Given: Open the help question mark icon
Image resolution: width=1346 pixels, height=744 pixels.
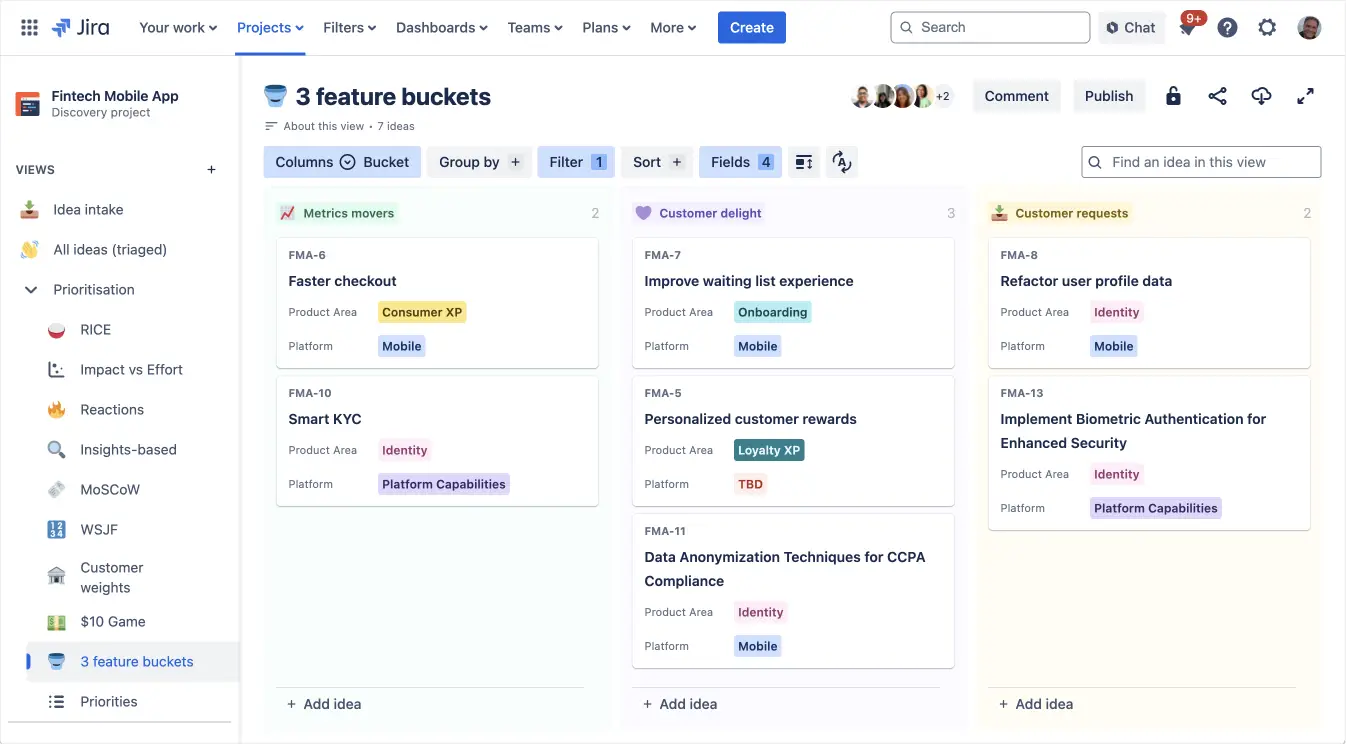Looking at the screenshot, I should pos(1227,28).
